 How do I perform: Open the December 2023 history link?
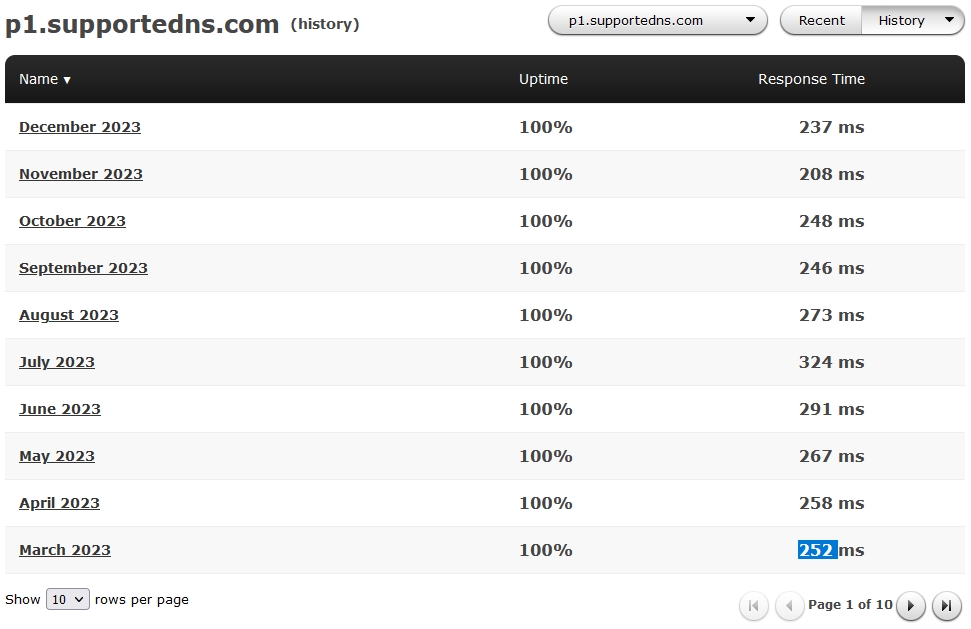point(80,127)
